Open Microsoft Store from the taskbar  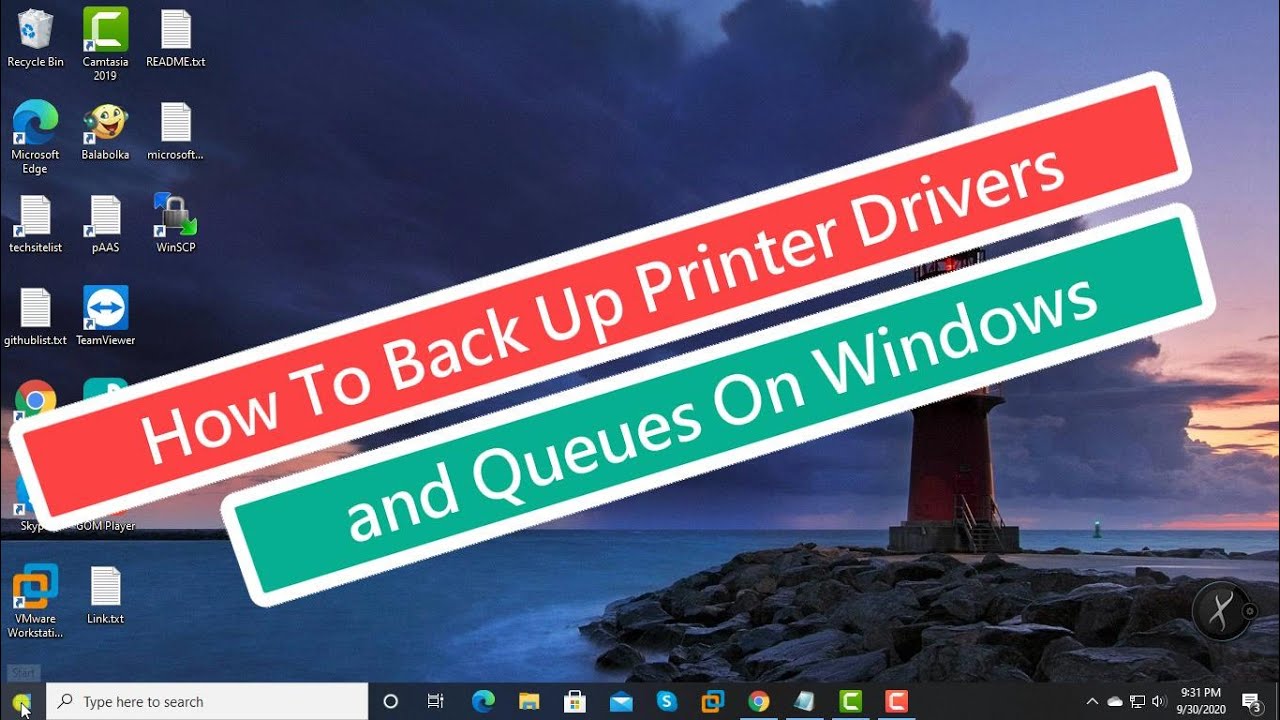[575, 702]
